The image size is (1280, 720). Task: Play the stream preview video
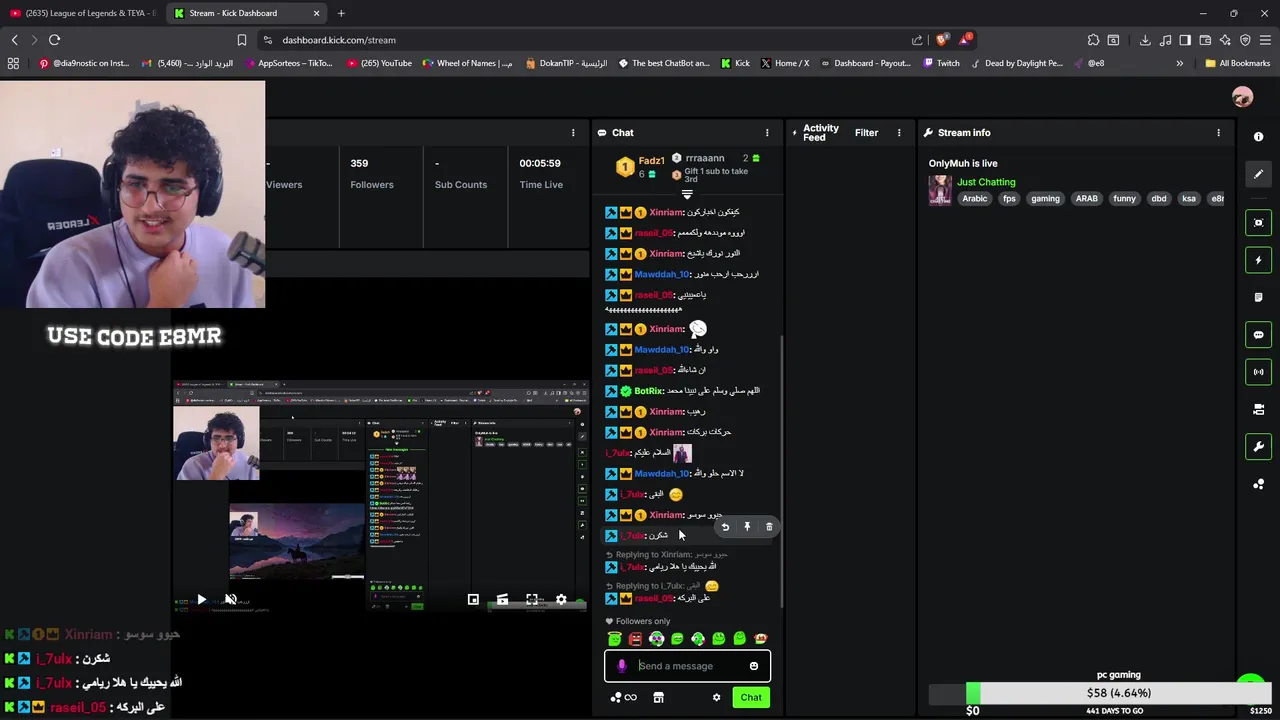point(201,600)
